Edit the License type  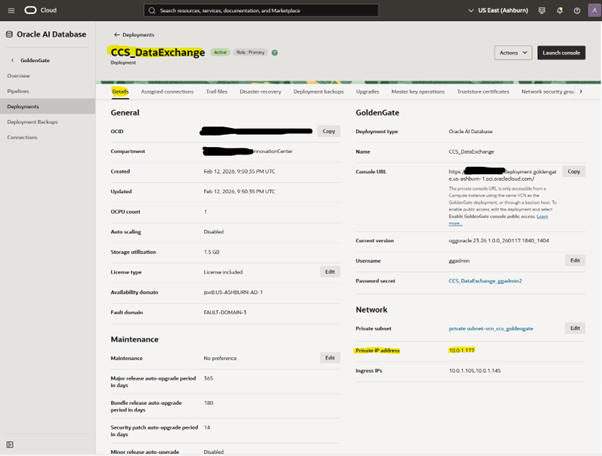coord(330,272)
